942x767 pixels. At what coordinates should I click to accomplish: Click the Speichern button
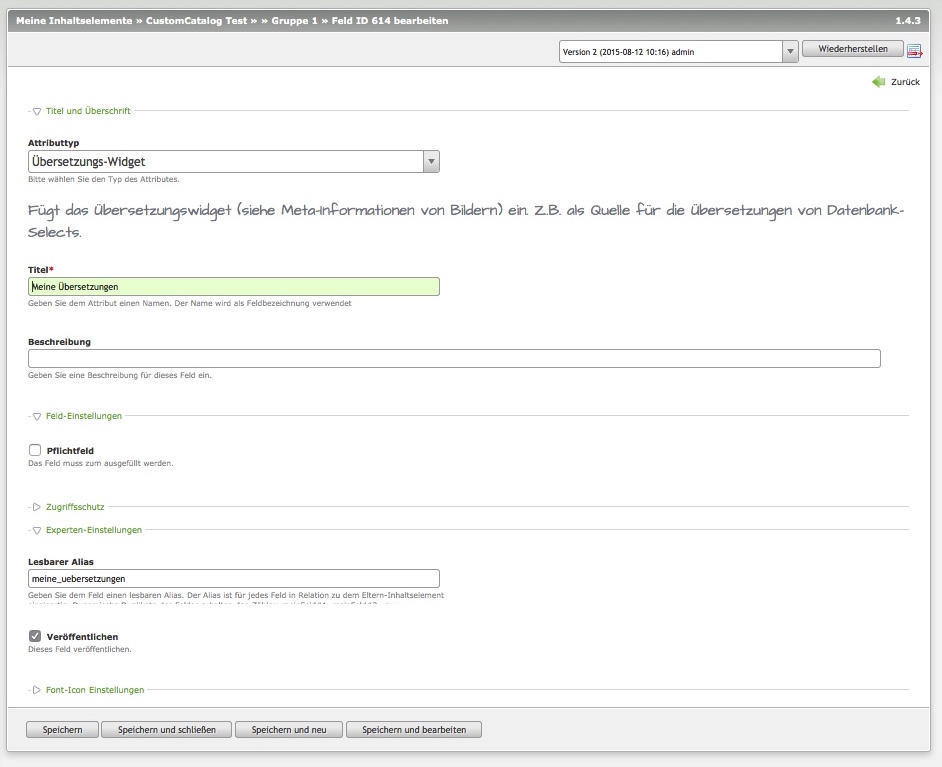62,730
